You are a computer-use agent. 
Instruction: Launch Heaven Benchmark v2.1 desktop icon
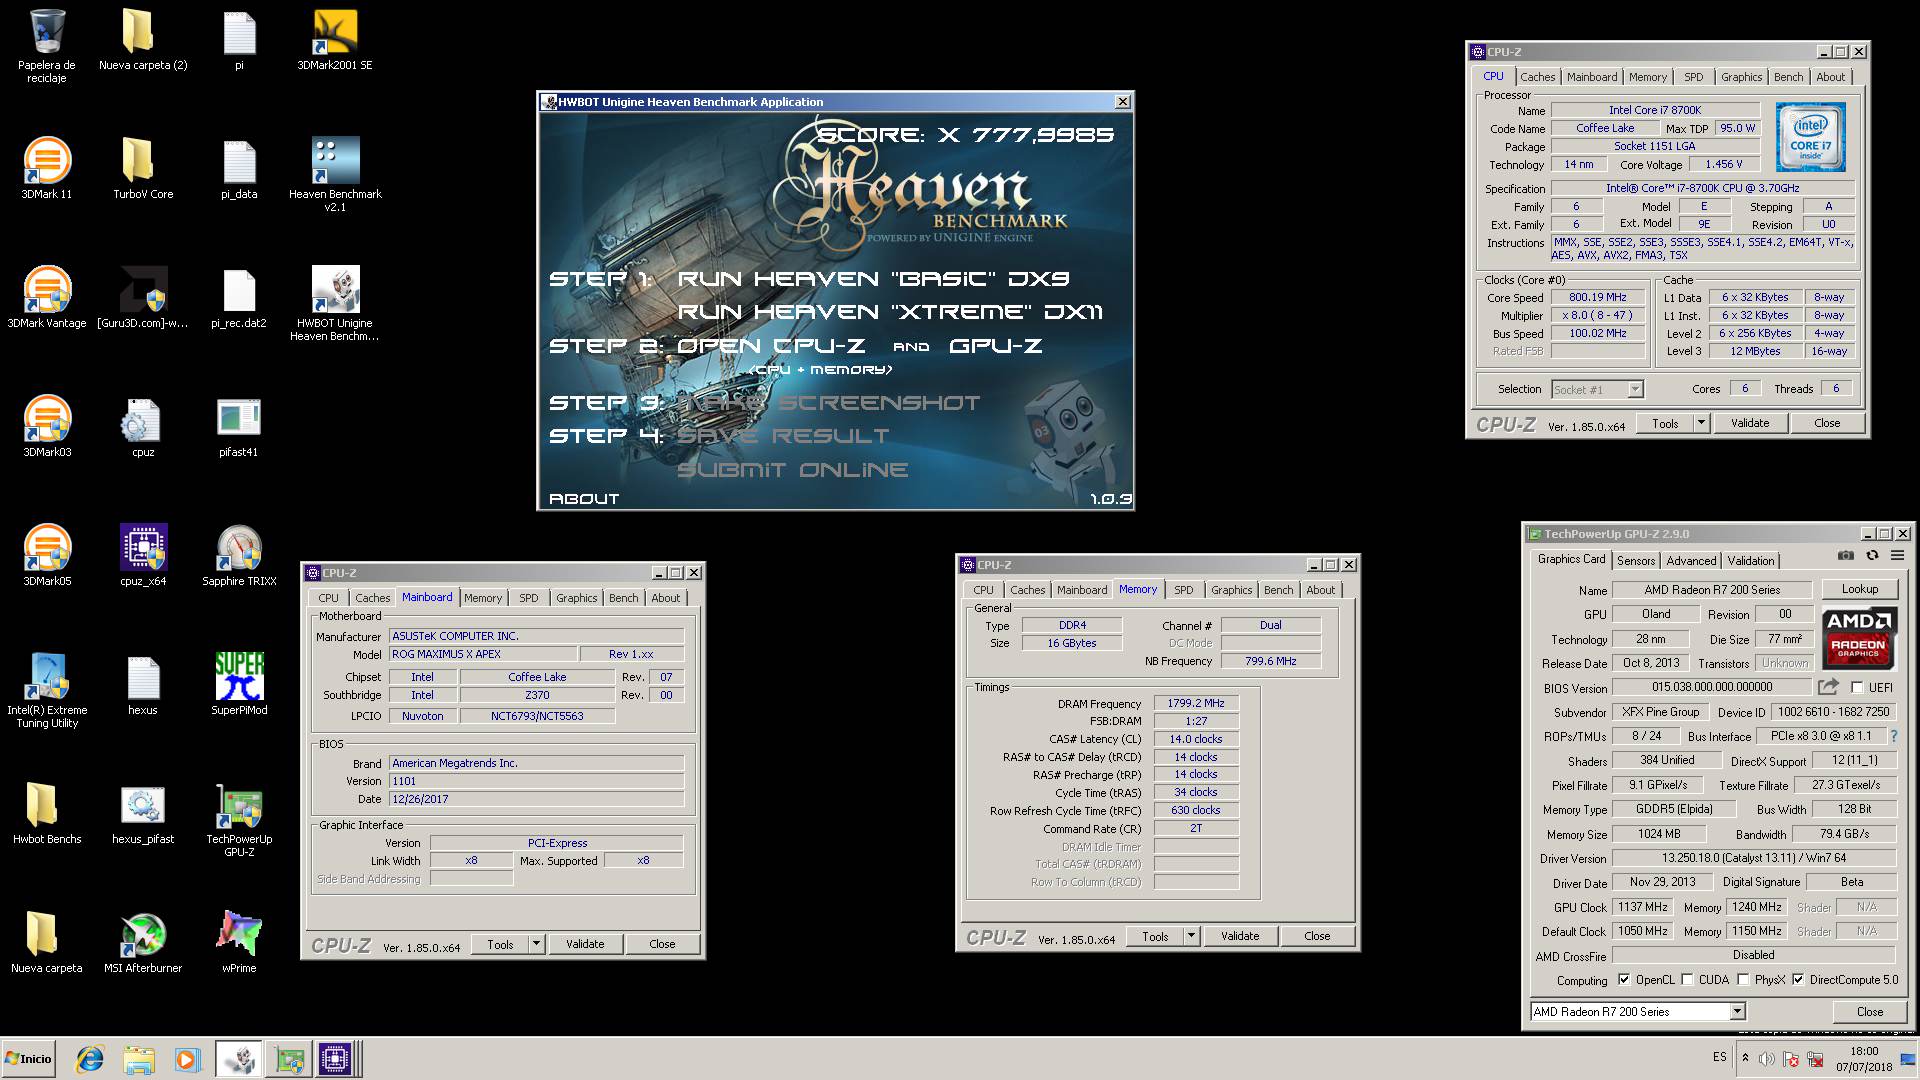pos(335,174)
